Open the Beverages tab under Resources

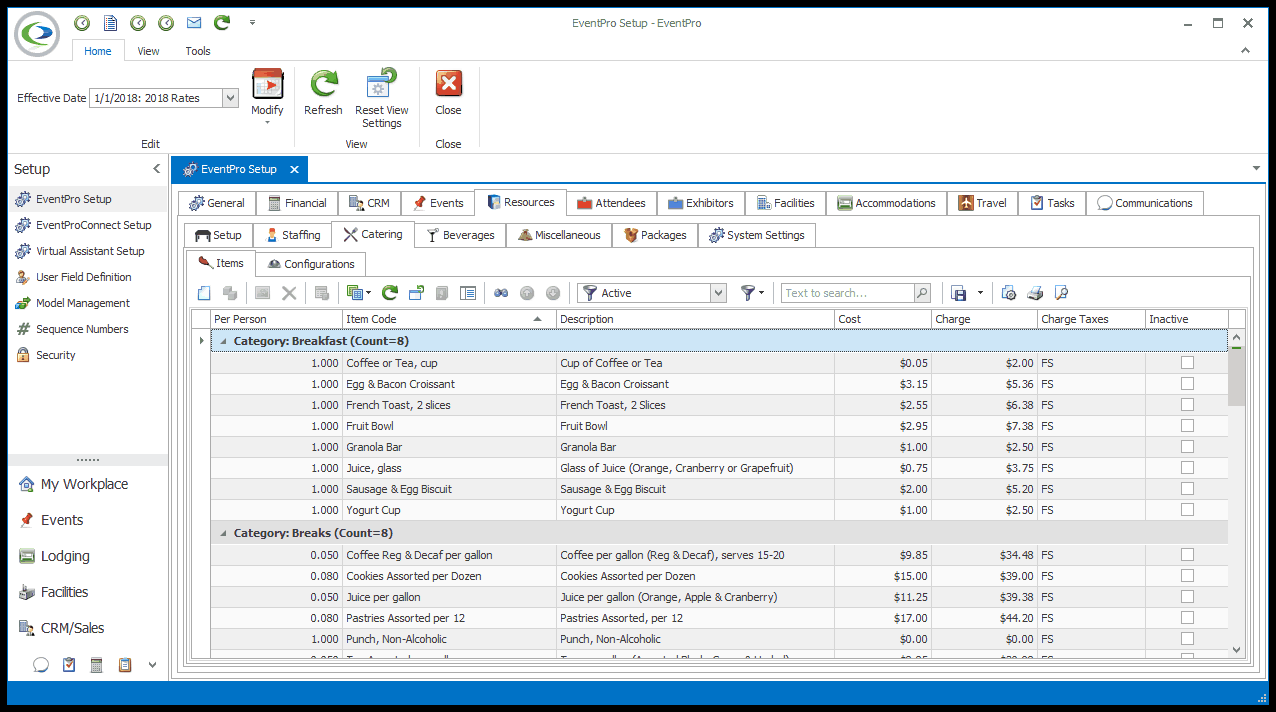tap(460, 235)
